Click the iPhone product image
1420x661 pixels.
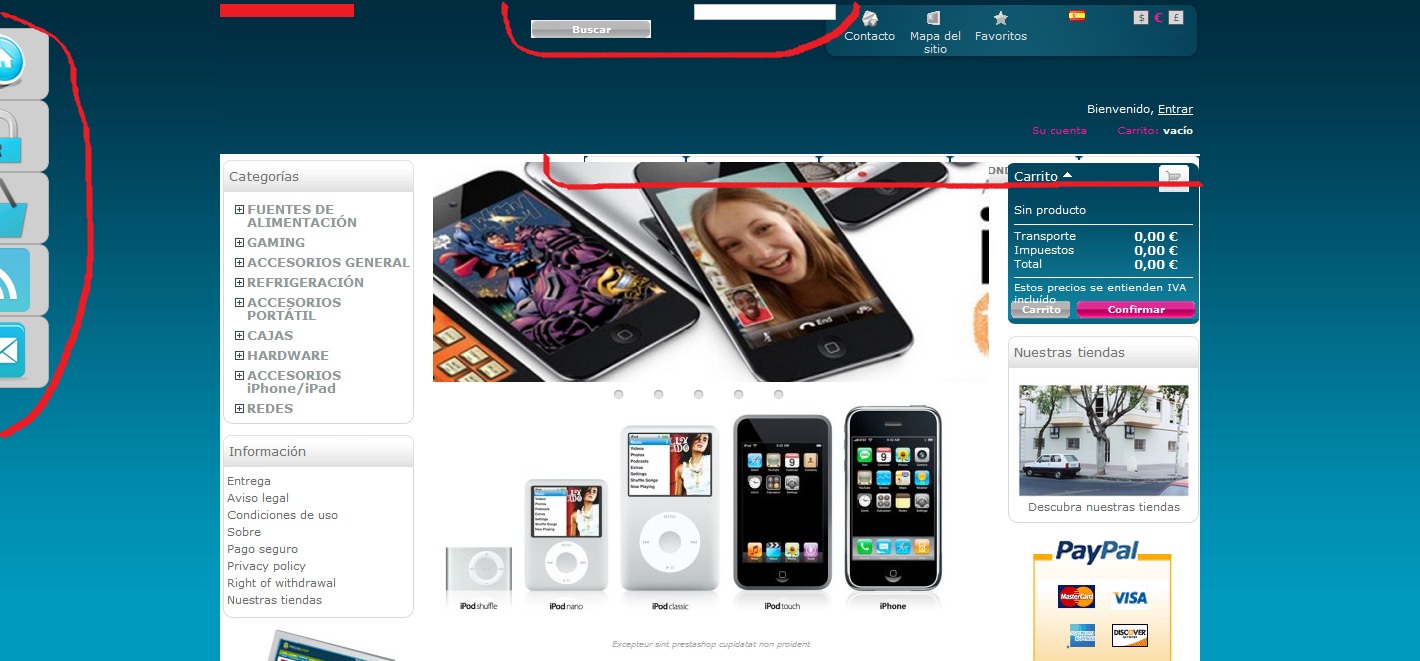click(x=893, y=499)
